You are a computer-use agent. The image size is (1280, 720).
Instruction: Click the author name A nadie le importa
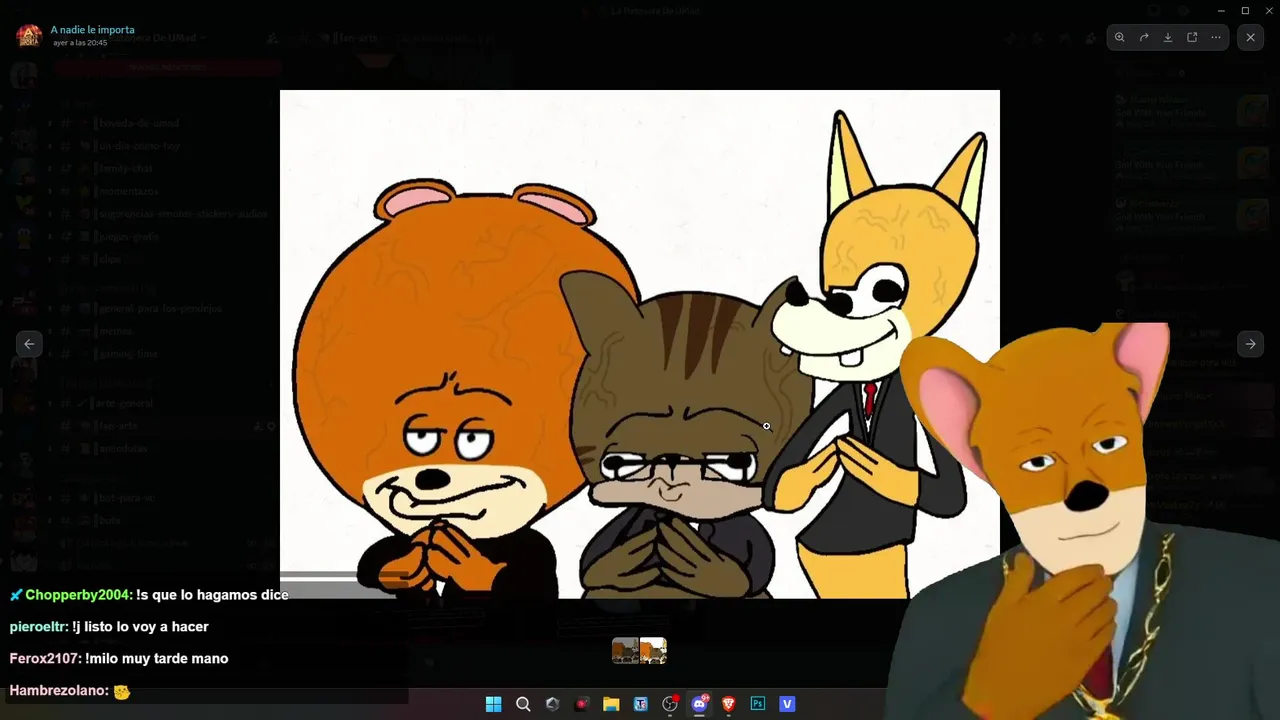tap(93, 30)
